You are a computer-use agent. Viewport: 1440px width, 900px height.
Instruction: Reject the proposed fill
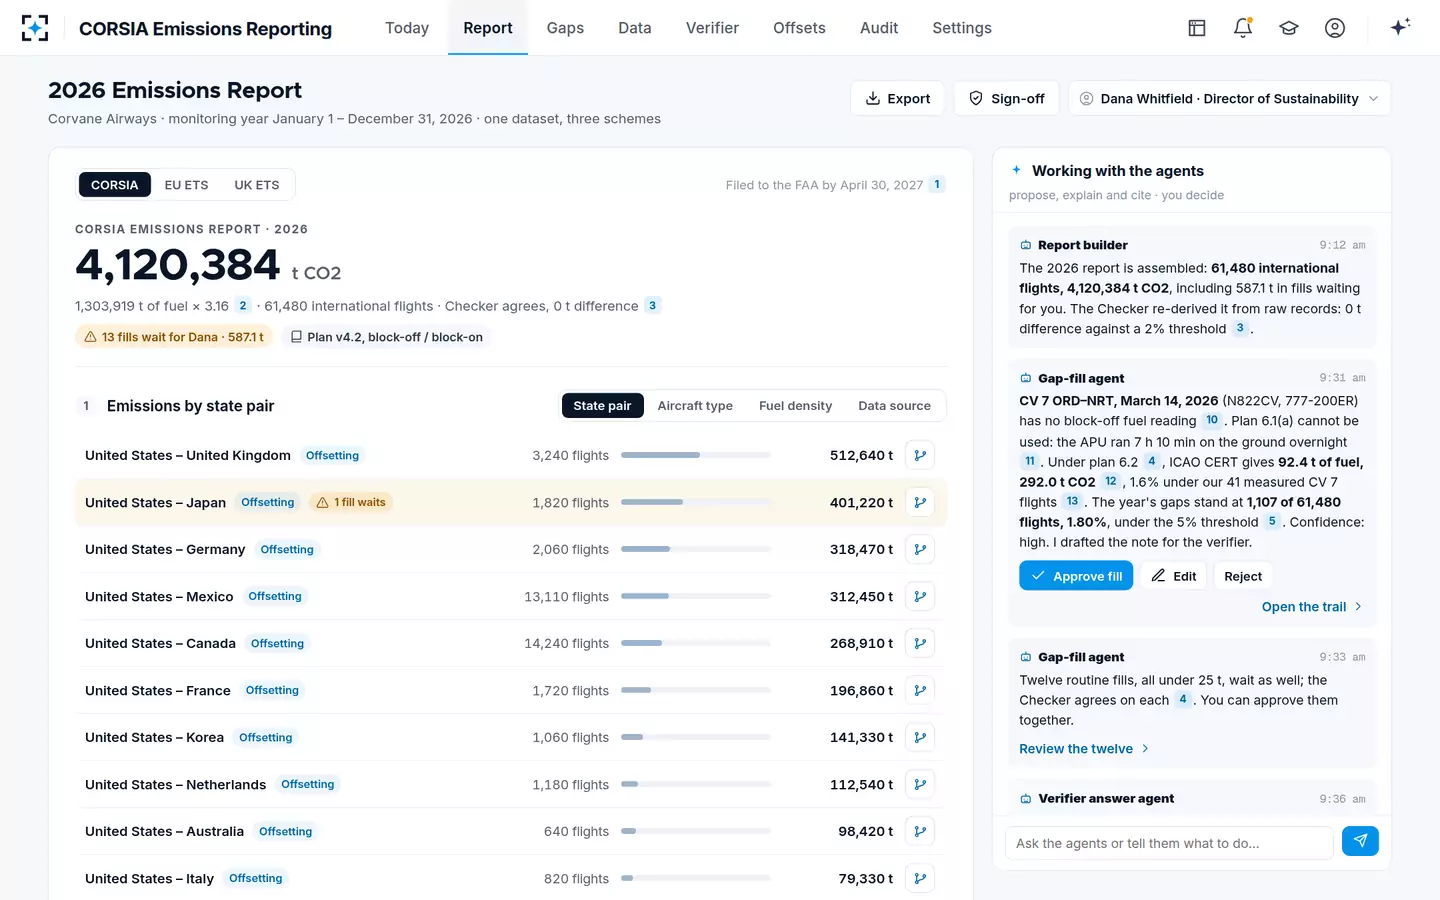tap(1243, 576)
